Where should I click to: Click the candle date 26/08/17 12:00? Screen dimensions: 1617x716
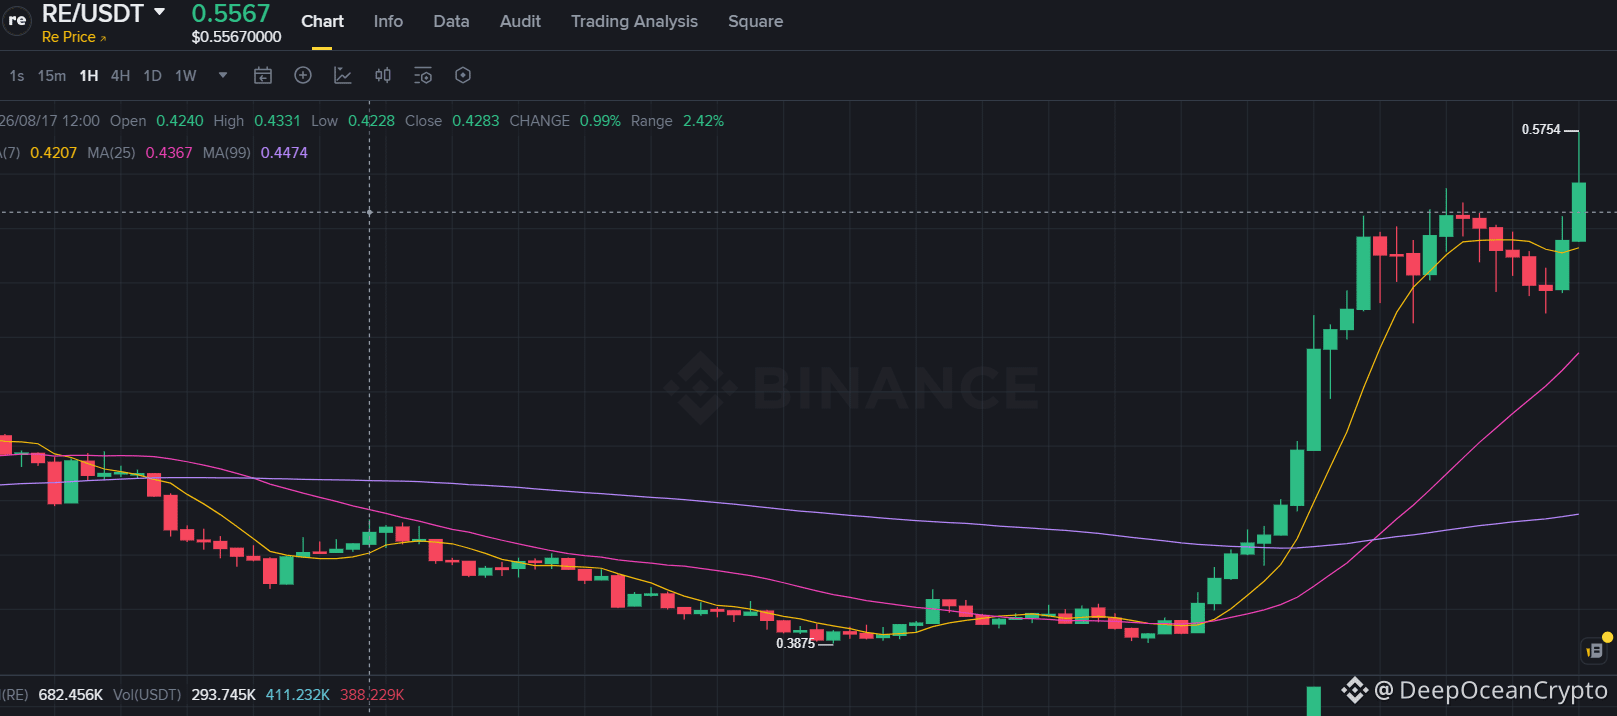pyautogui.click(x=50, y=121)
